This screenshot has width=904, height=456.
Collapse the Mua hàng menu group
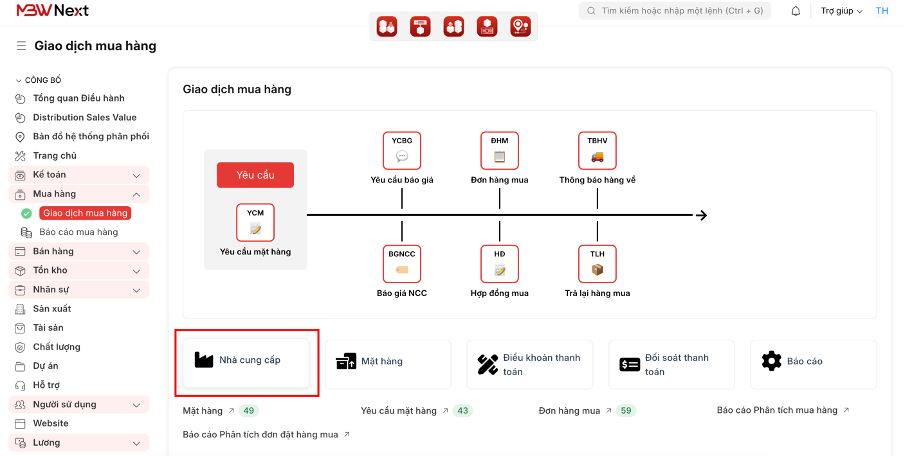coord(136,194)
